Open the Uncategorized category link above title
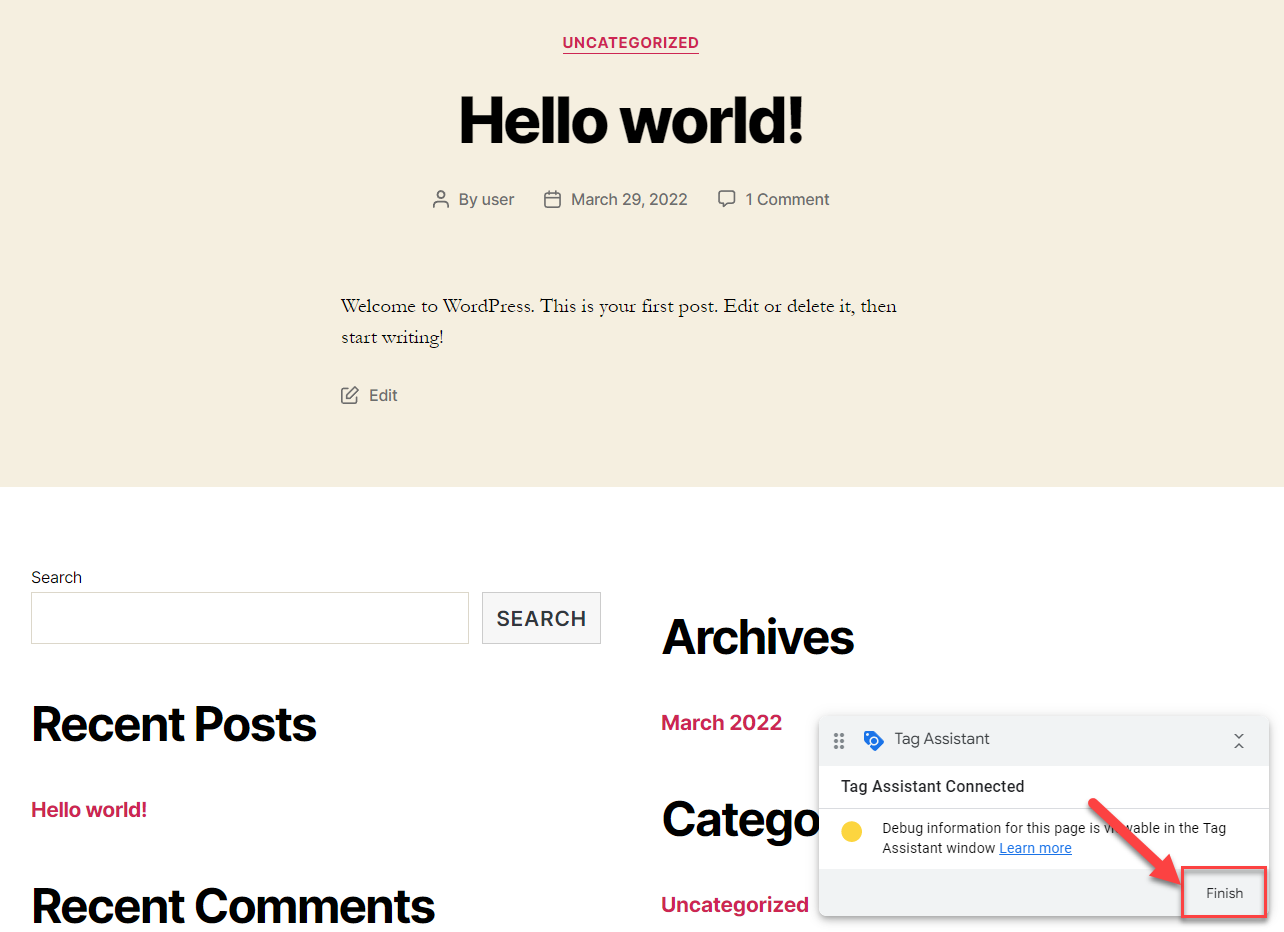The width and height of the screenshot is (1284, 932). (630, 43)
